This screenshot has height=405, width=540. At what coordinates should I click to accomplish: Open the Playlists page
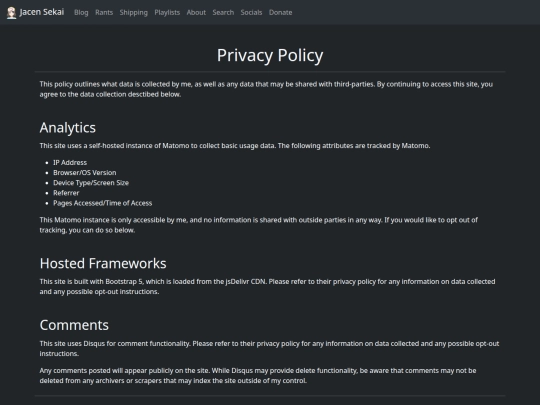pyautogui.click(x=167, y=12)
